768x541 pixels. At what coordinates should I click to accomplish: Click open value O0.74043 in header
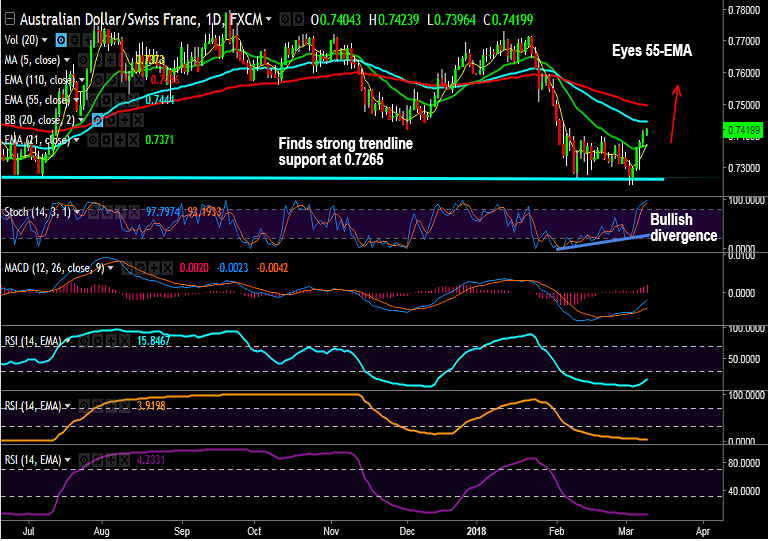coord(336,20)
